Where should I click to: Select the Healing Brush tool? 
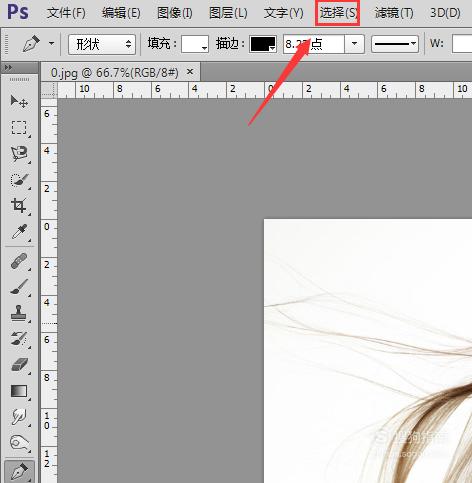click(x=19, y=261)
